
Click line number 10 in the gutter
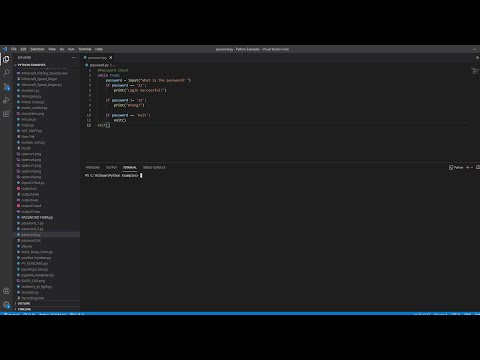(89, 115)
